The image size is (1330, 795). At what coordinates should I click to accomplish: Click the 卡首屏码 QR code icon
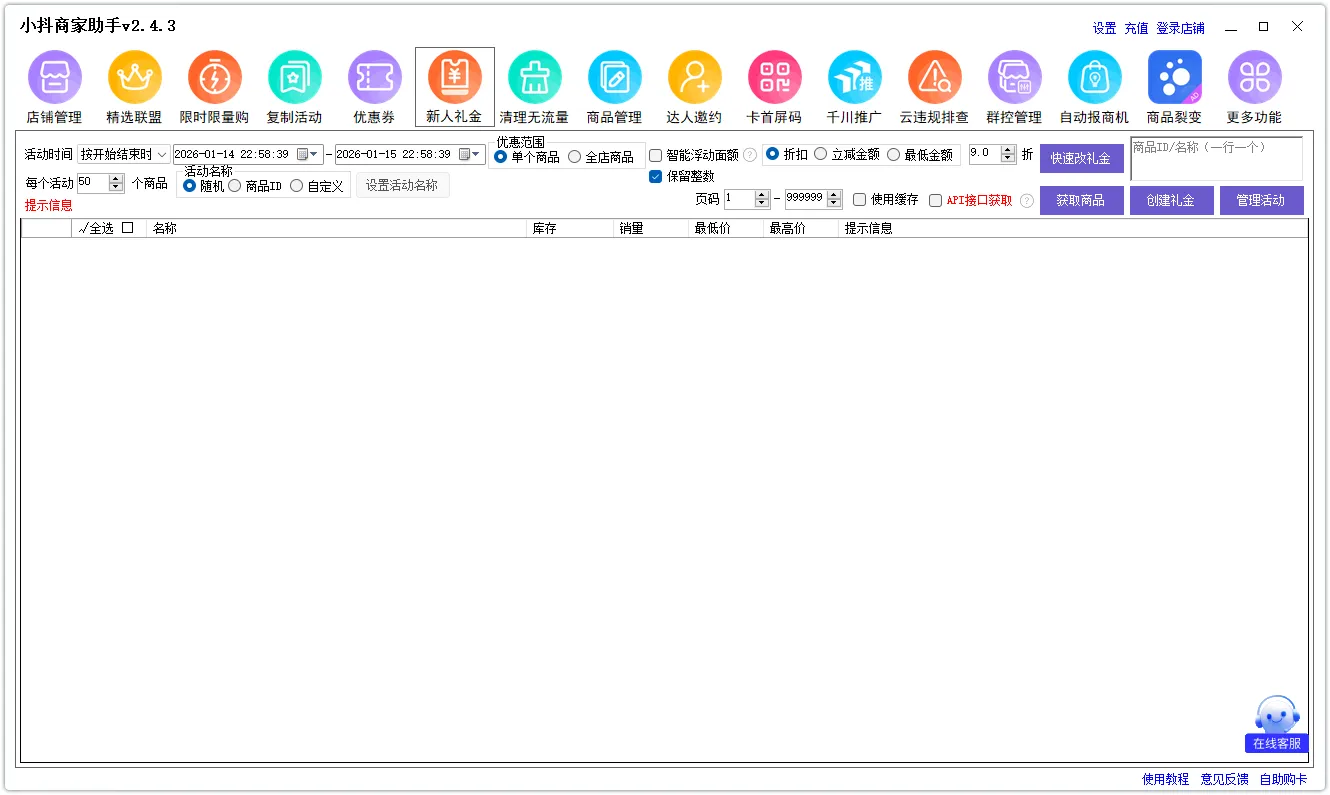pos(774,78)
